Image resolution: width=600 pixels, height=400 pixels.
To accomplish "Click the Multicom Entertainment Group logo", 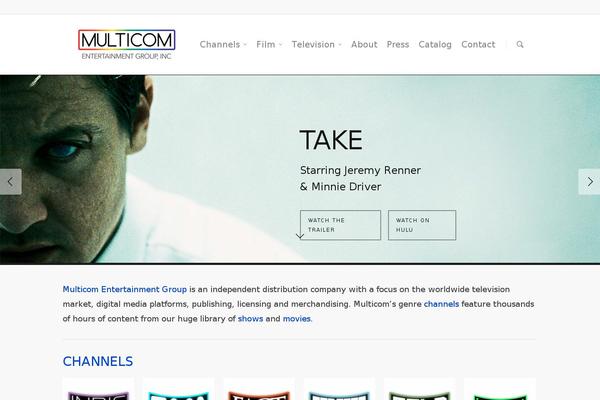I will pos(127,44).
